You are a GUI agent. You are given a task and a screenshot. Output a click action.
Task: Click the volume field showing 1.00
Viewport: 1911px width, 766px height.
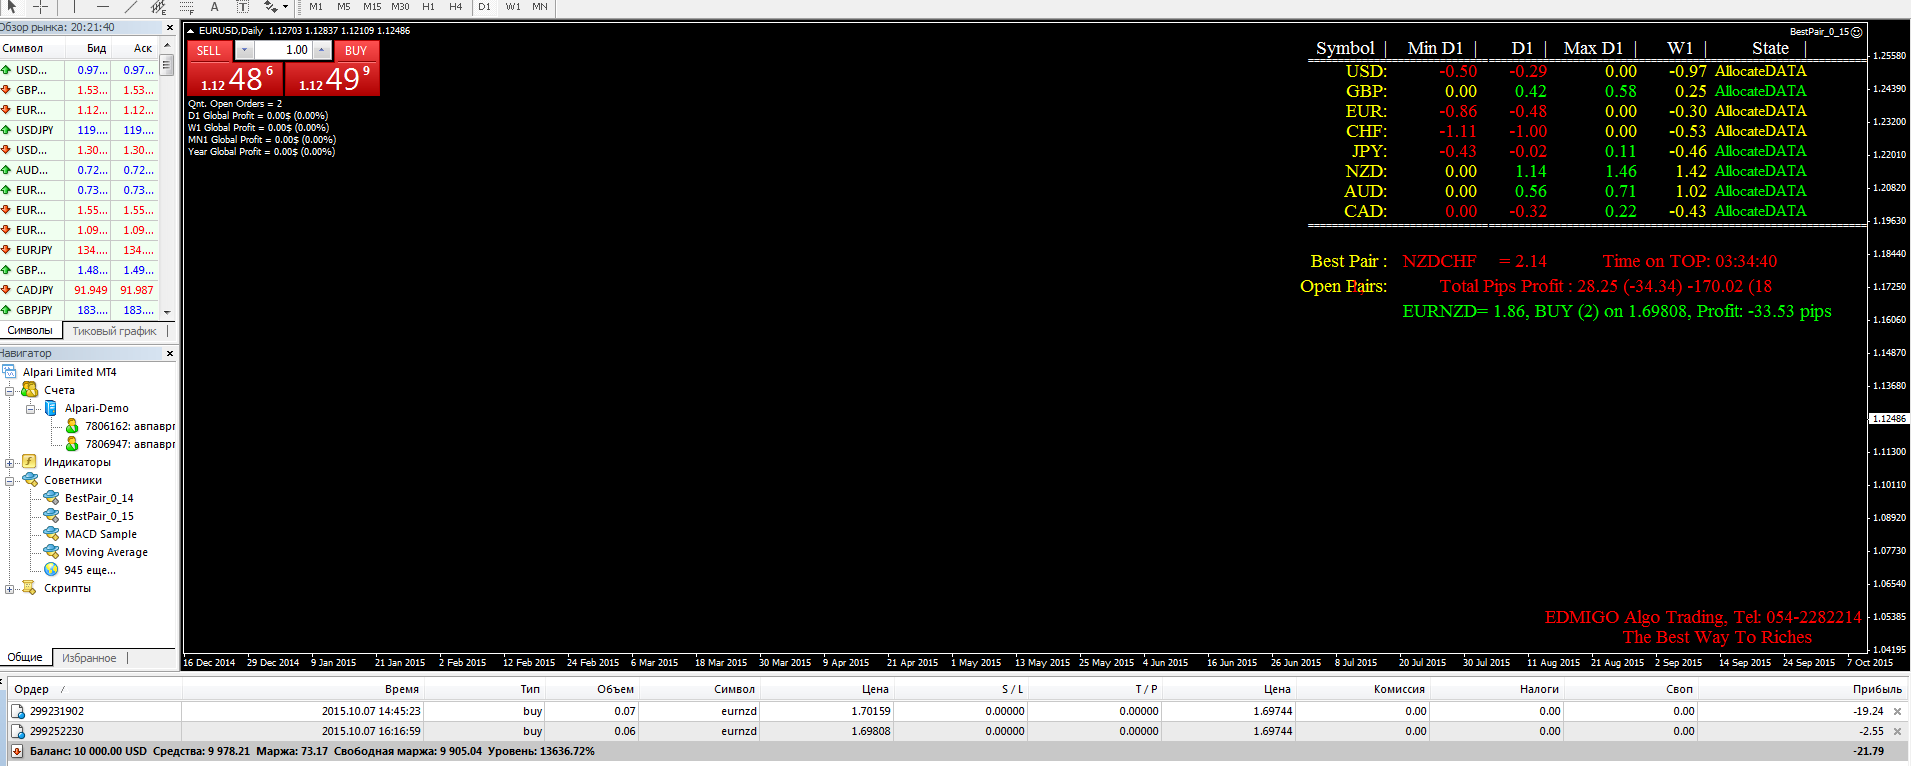click(x=283, y=50)
